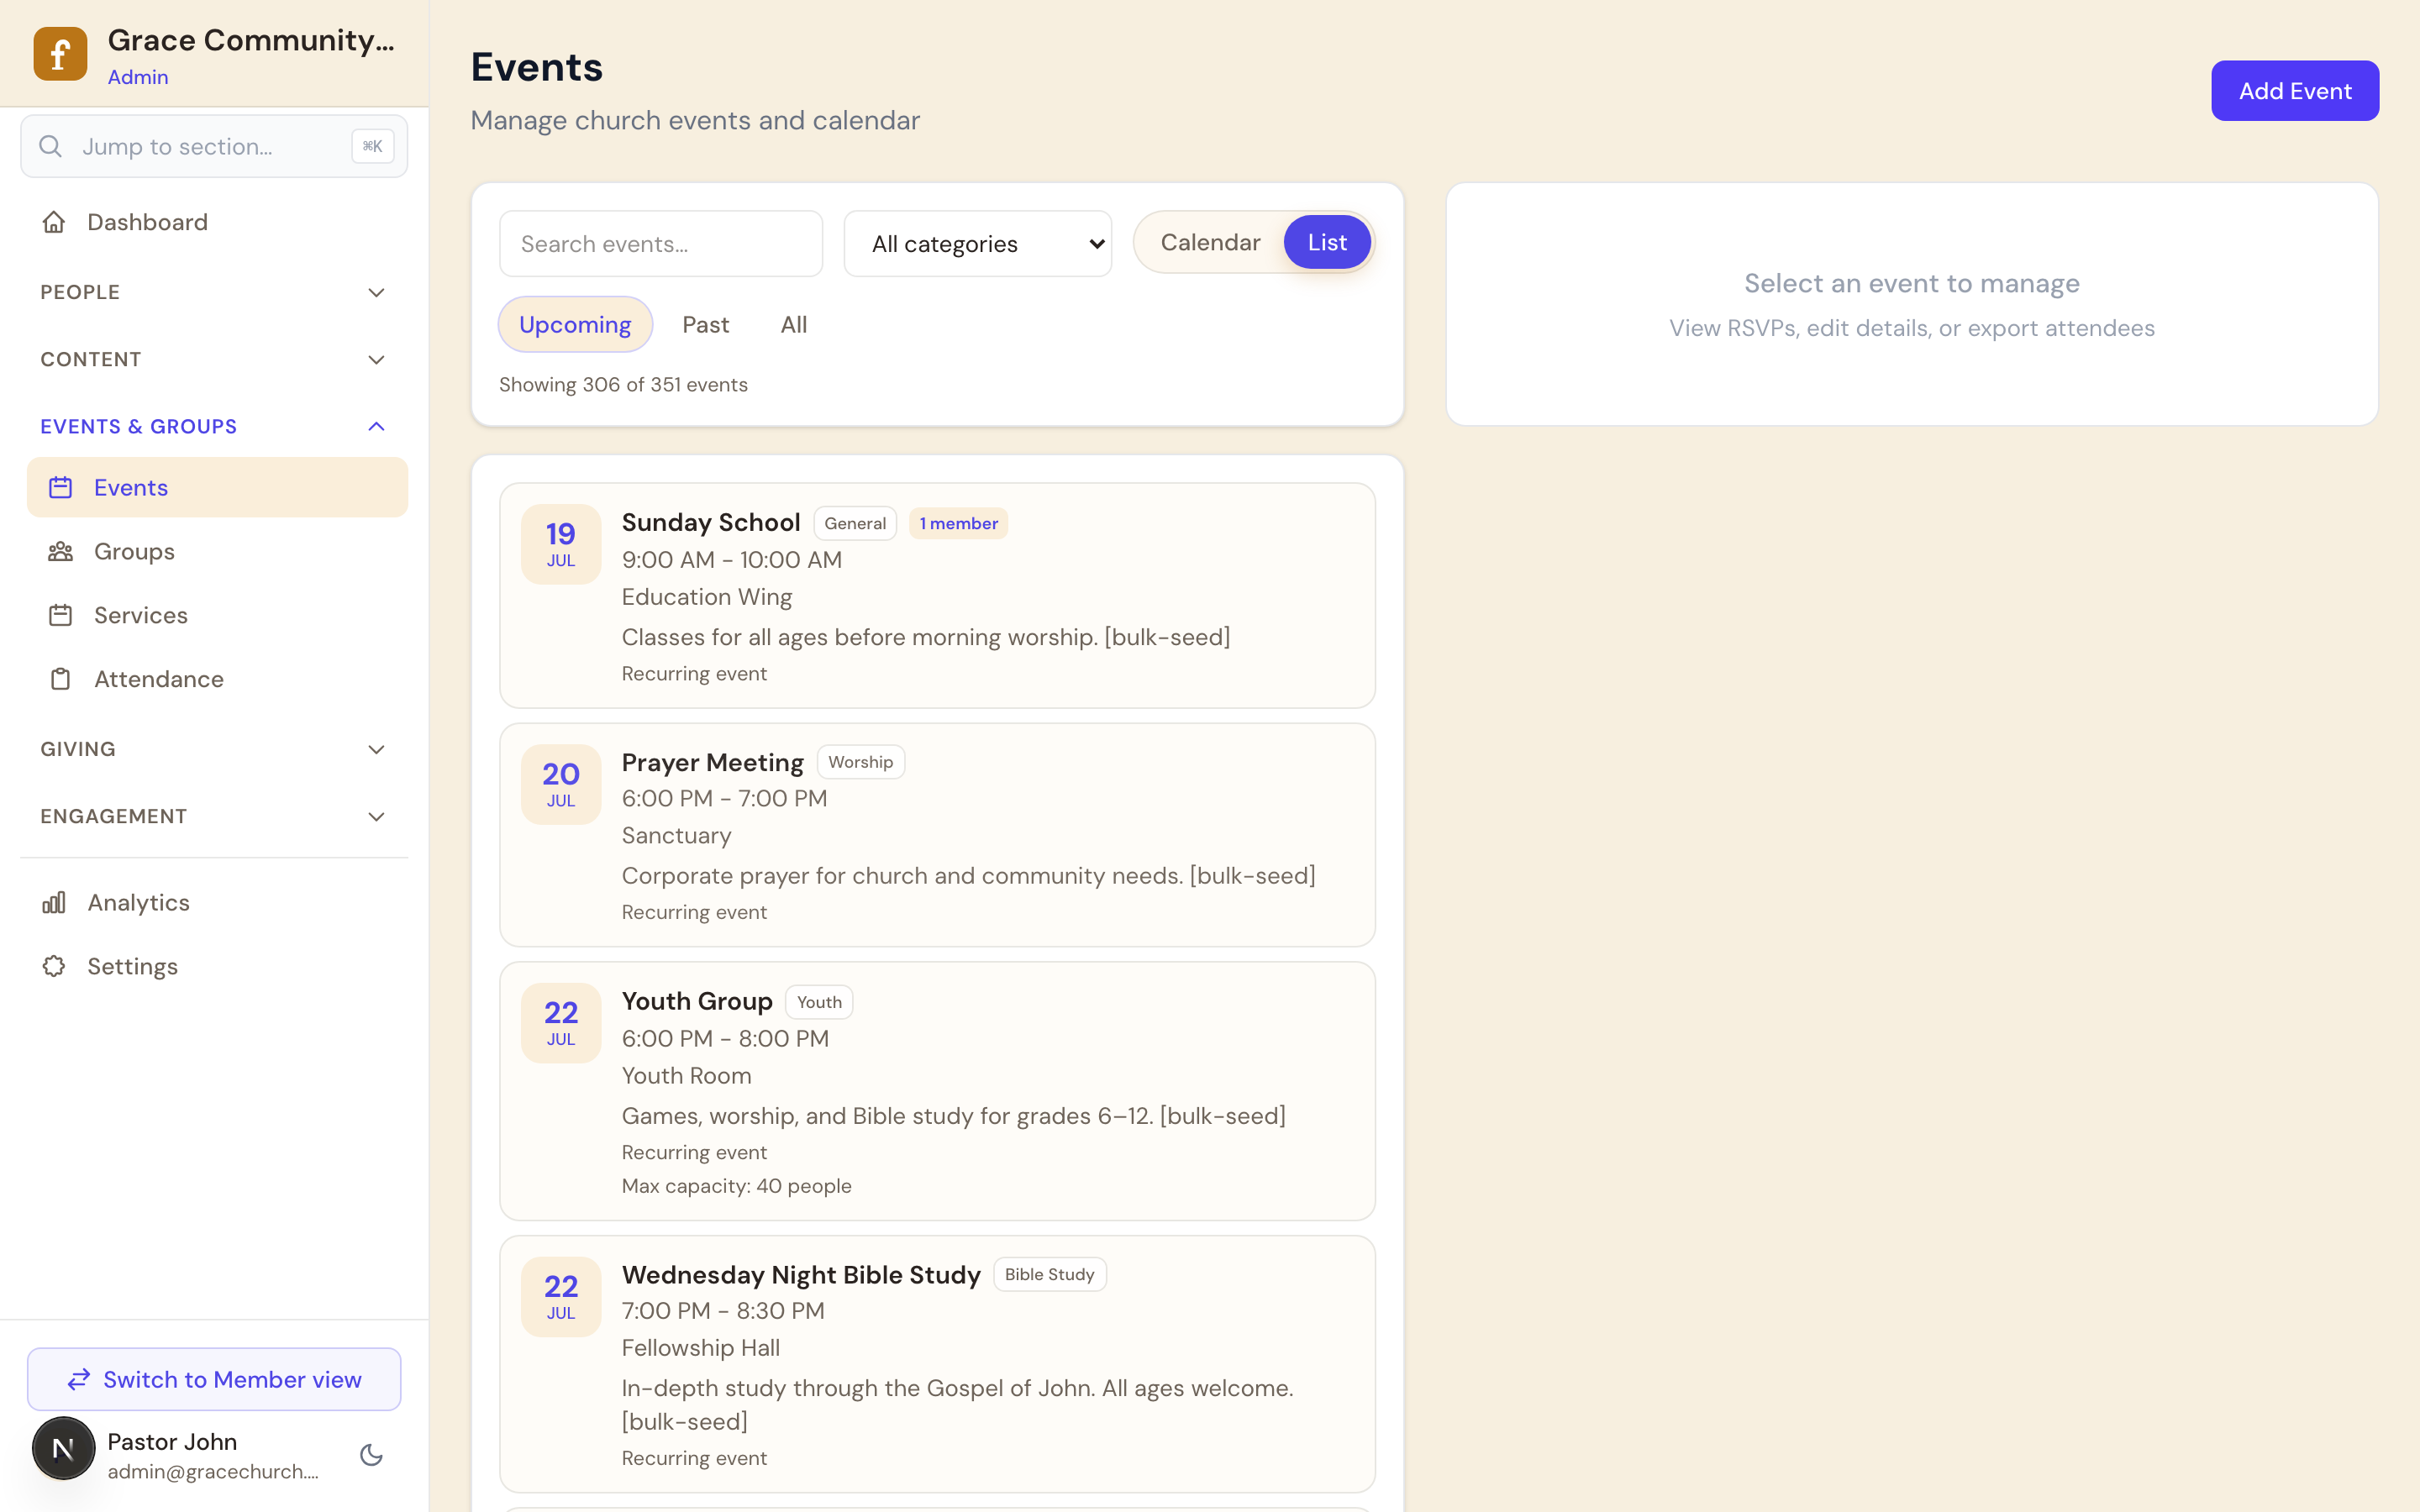Click the Bible Study category tag

pyautogui.click(x=1049, y=1275)
